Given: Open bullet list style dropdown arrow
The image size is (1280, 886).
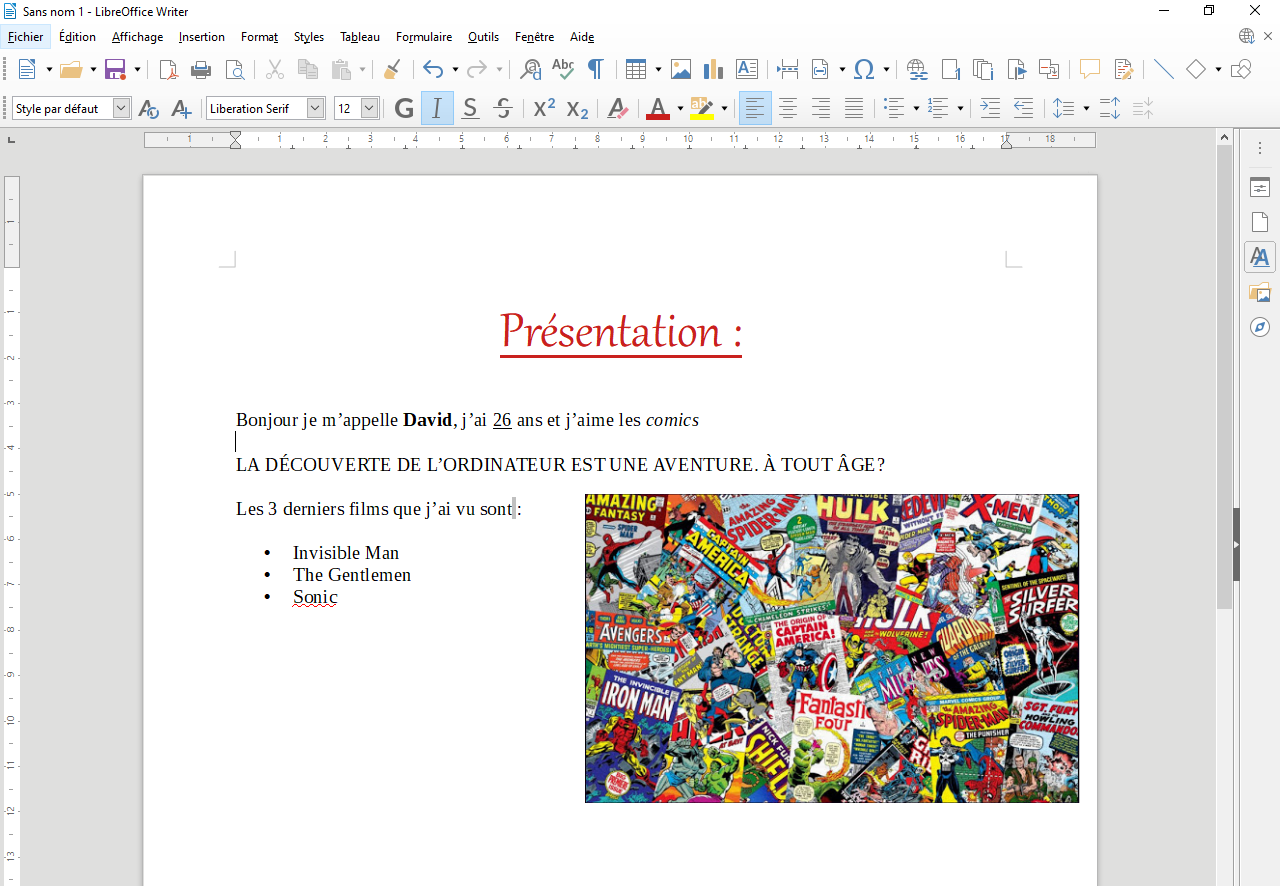Looking at the screenshot, I should coord(916,108).
